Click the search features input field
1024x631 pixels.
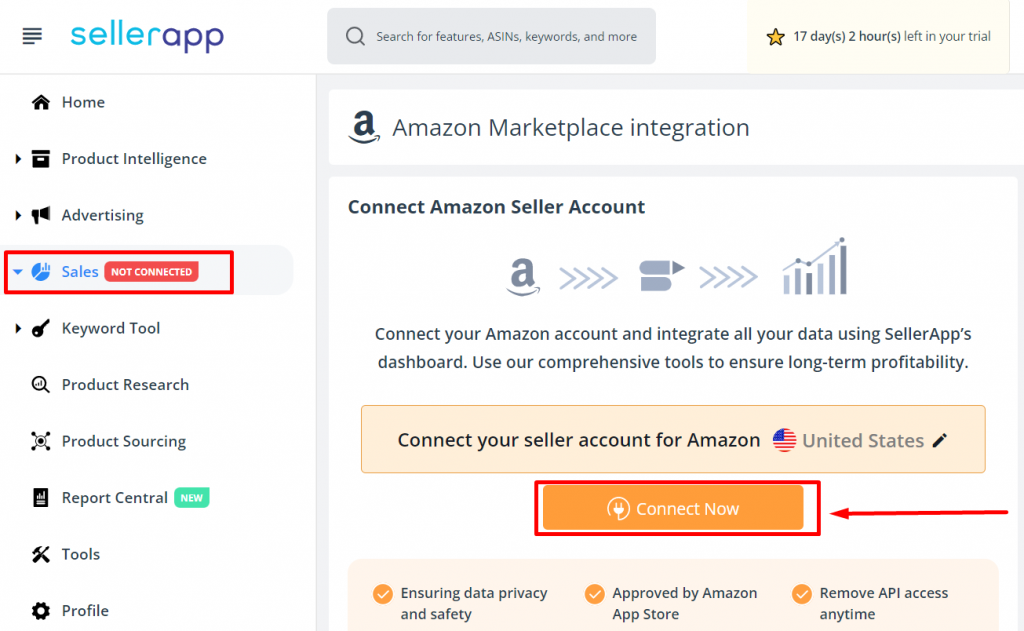[491, 36]
